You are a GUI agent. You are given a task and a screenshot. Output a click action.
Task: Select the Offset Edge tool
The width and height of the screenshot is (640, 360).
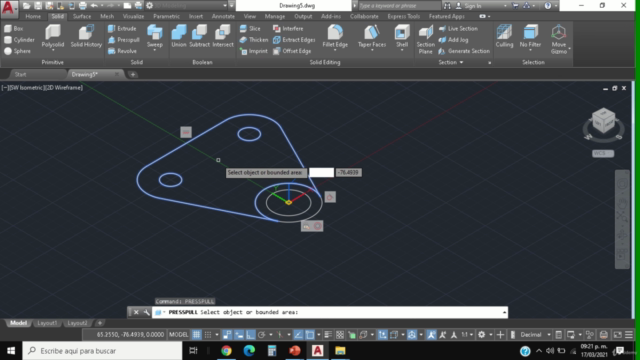point(292,51)
